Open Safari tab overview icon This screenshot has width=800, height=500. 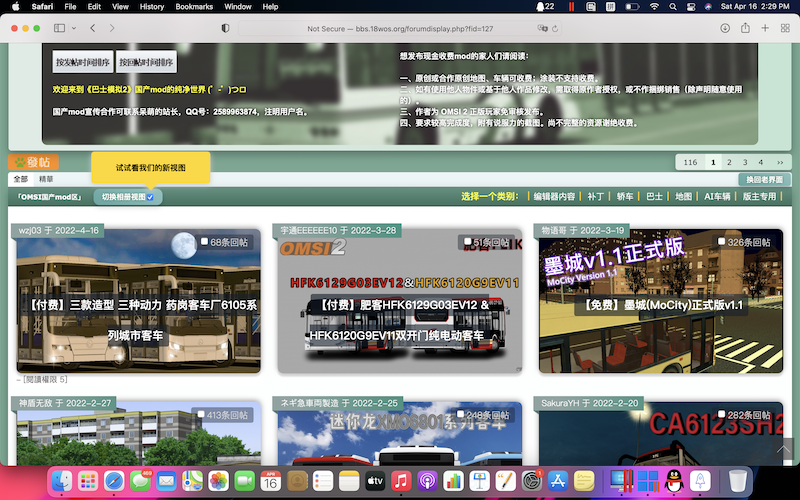pyautogui.click(x=784, y=29)
